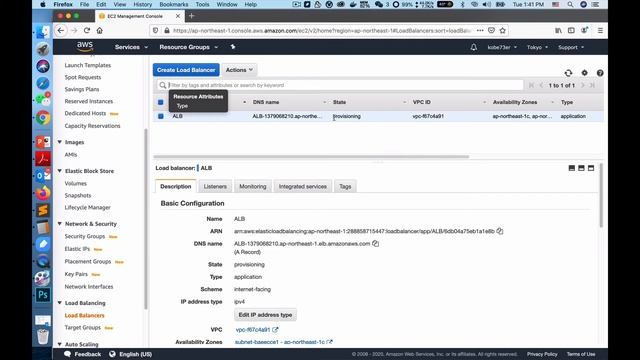Open Sublime Text from the dock
The image size is (640, 360).
coord(43,210)
